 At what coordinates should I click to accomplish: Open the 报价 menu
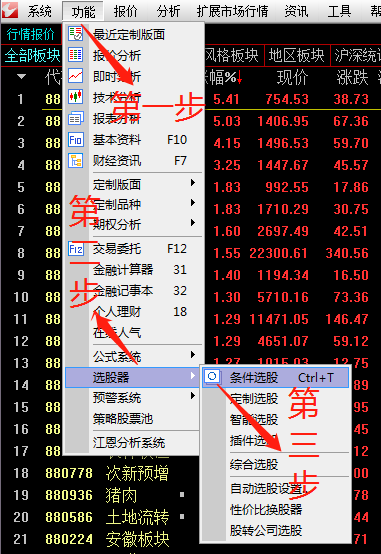point(125,11)
